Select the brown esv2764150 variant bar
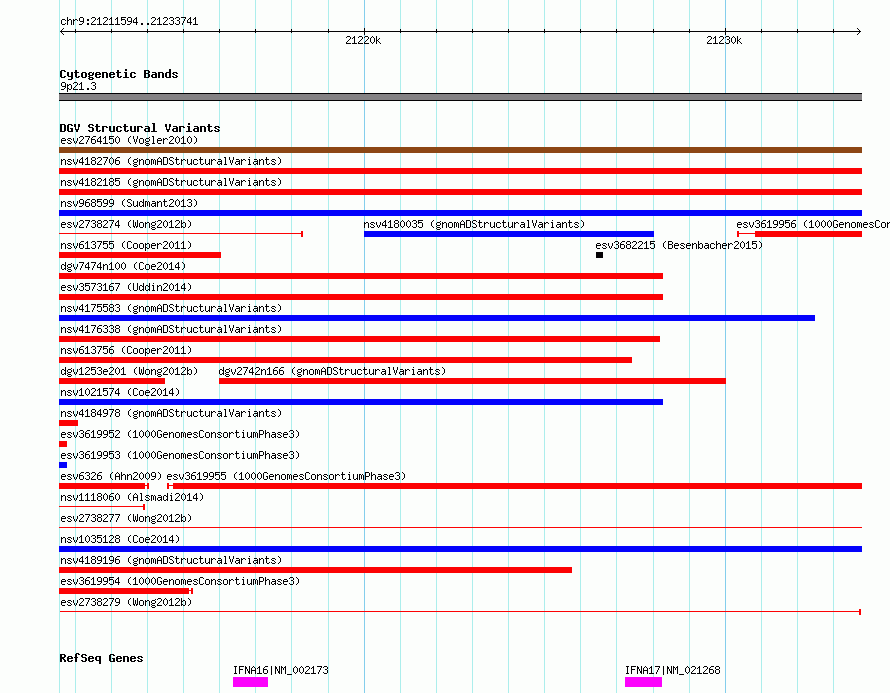Screen dimensions: 890x693 tap(460, 150)
